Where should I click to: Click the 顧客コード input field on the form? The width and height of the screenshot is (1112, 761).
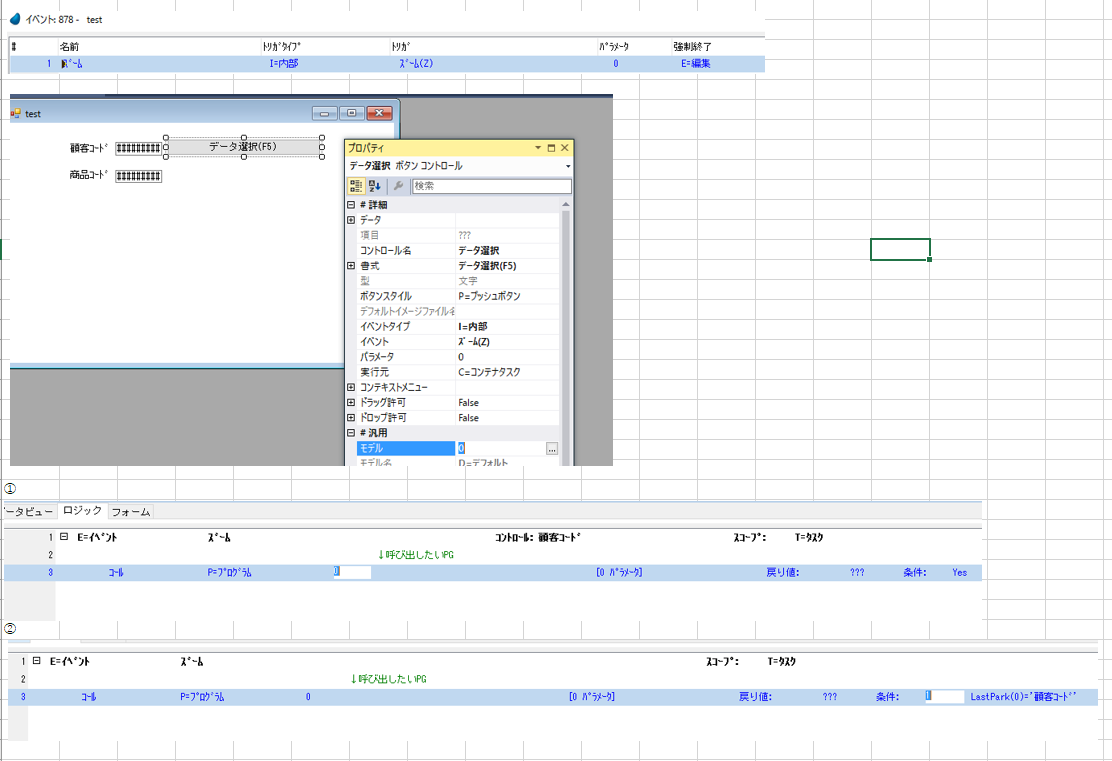point(138,148)
